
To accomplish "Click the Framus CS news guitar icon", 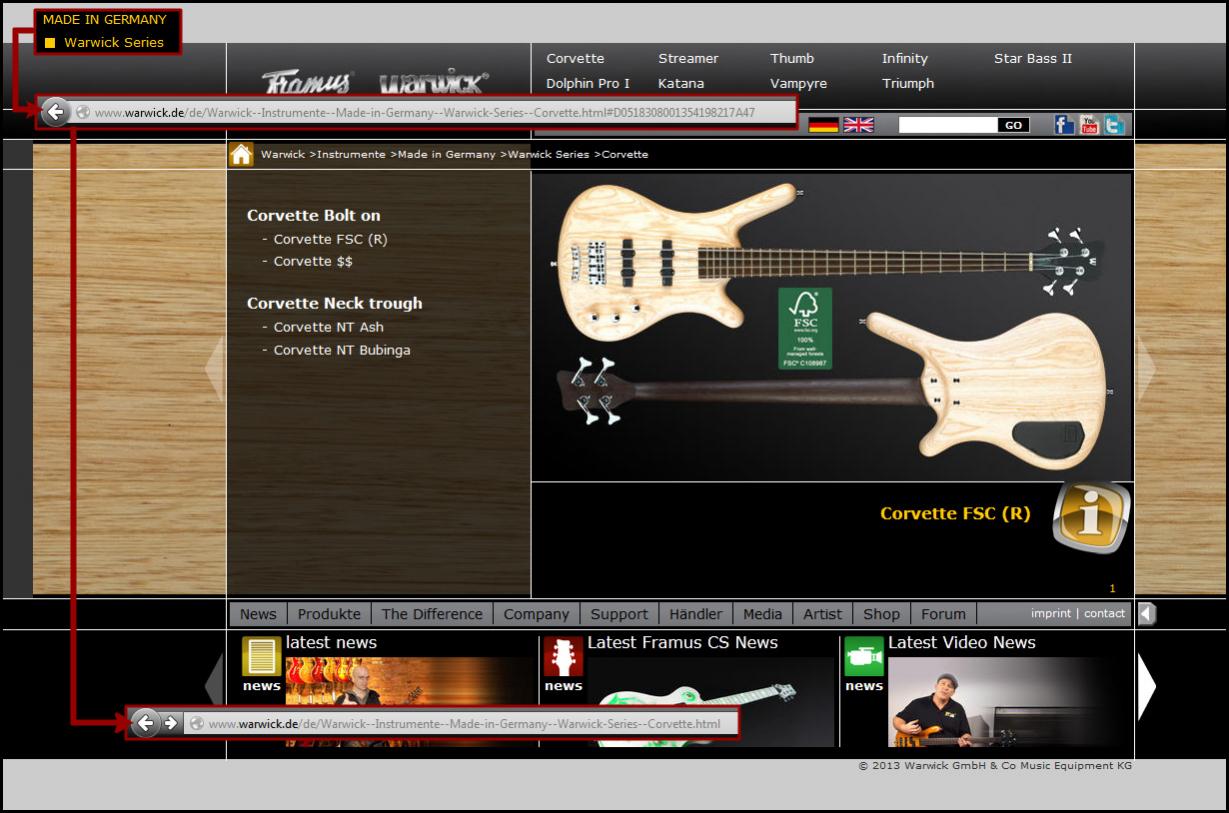I will tap(563, 656).
